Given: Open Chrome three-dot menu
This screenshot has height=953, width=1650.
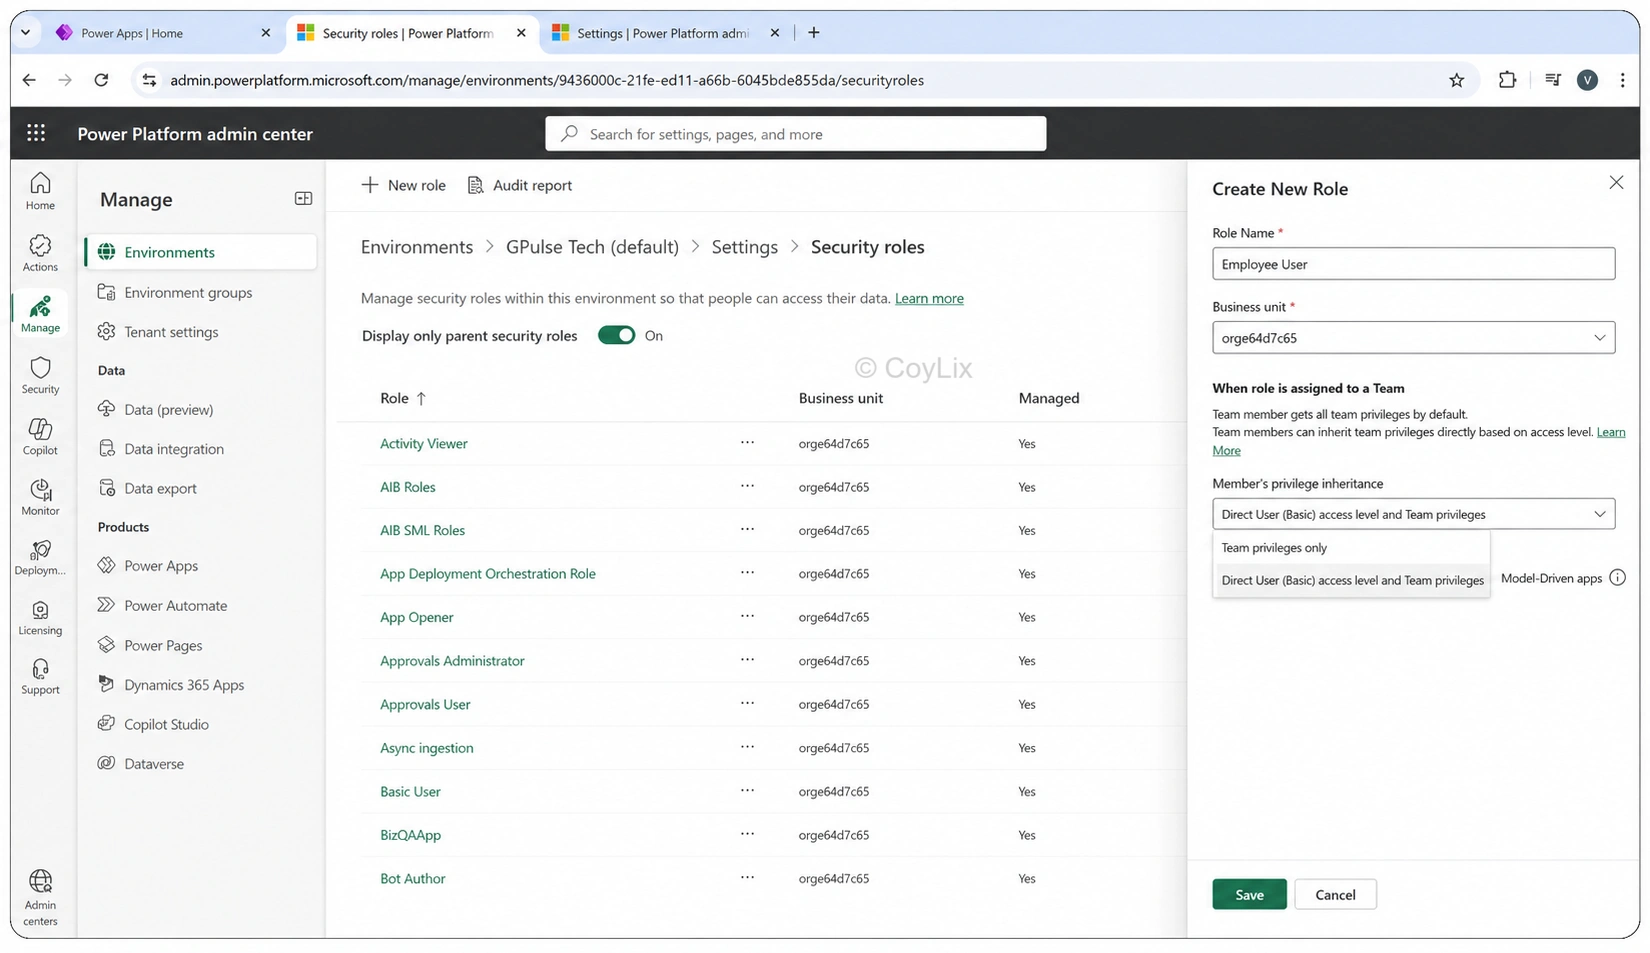Looking at the screenshot, I should (1622, 80).
